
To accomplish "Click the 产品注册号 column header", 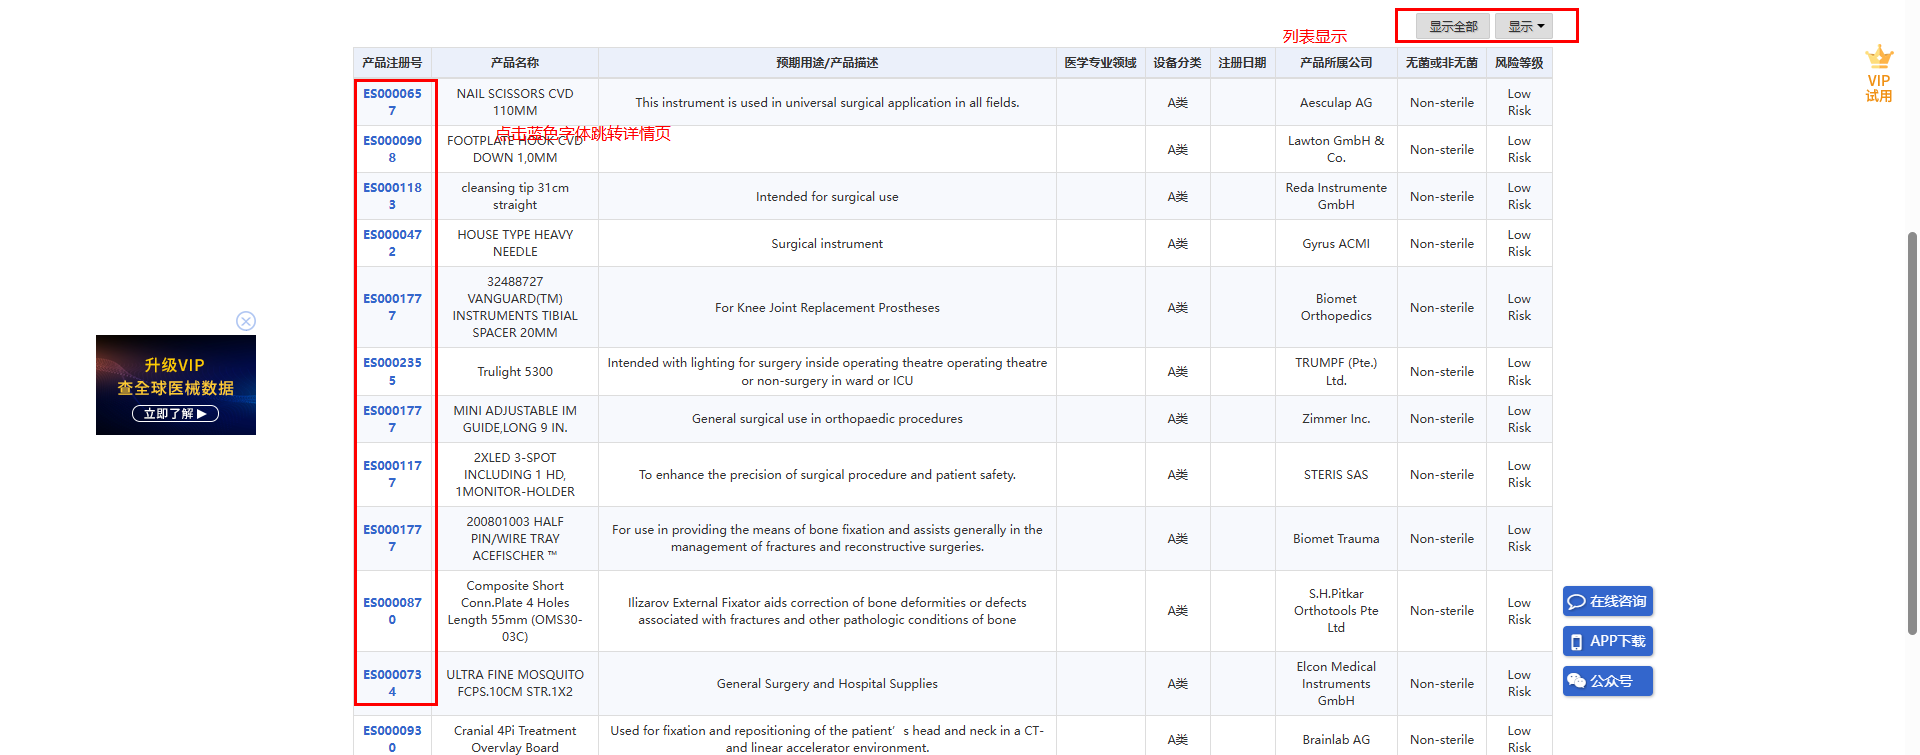I will [392, 63].
